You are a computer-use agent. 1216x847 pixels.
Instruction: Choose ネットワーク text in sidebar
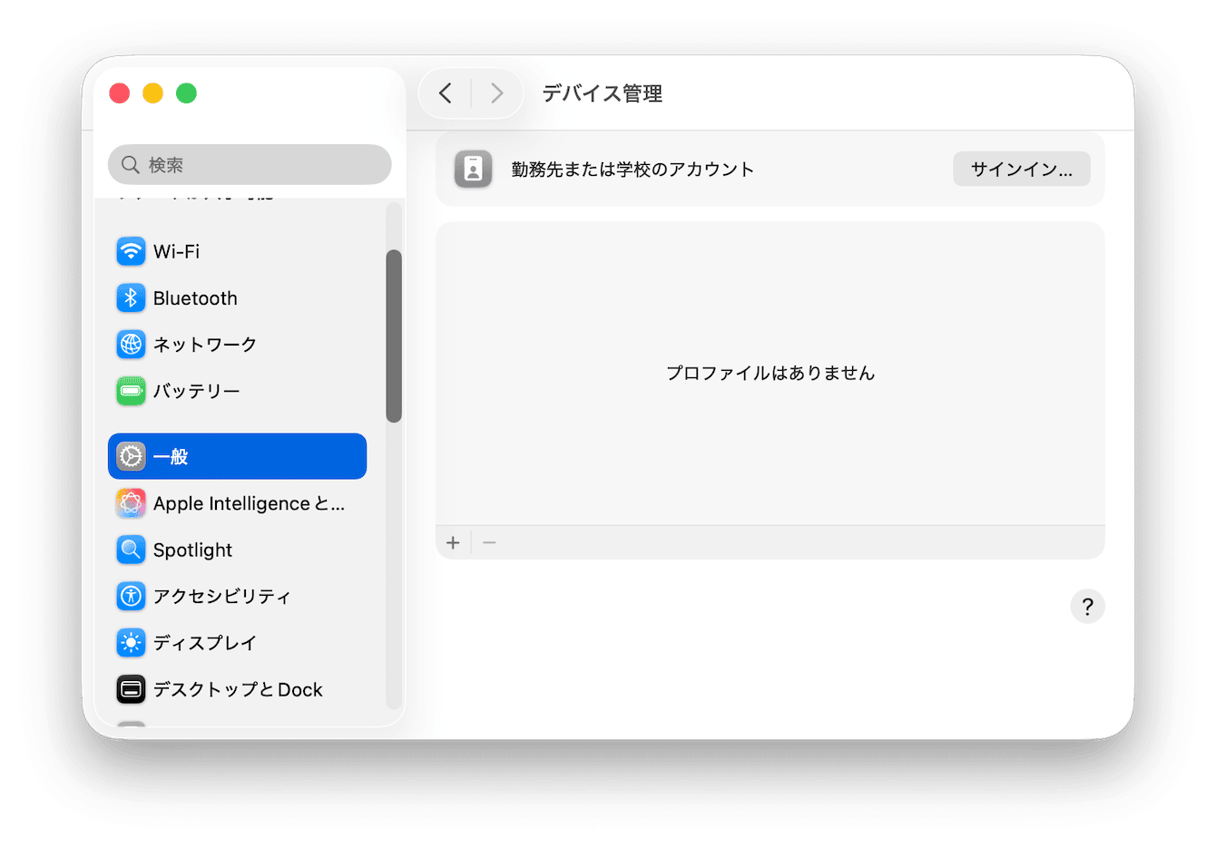click(205, 344)
